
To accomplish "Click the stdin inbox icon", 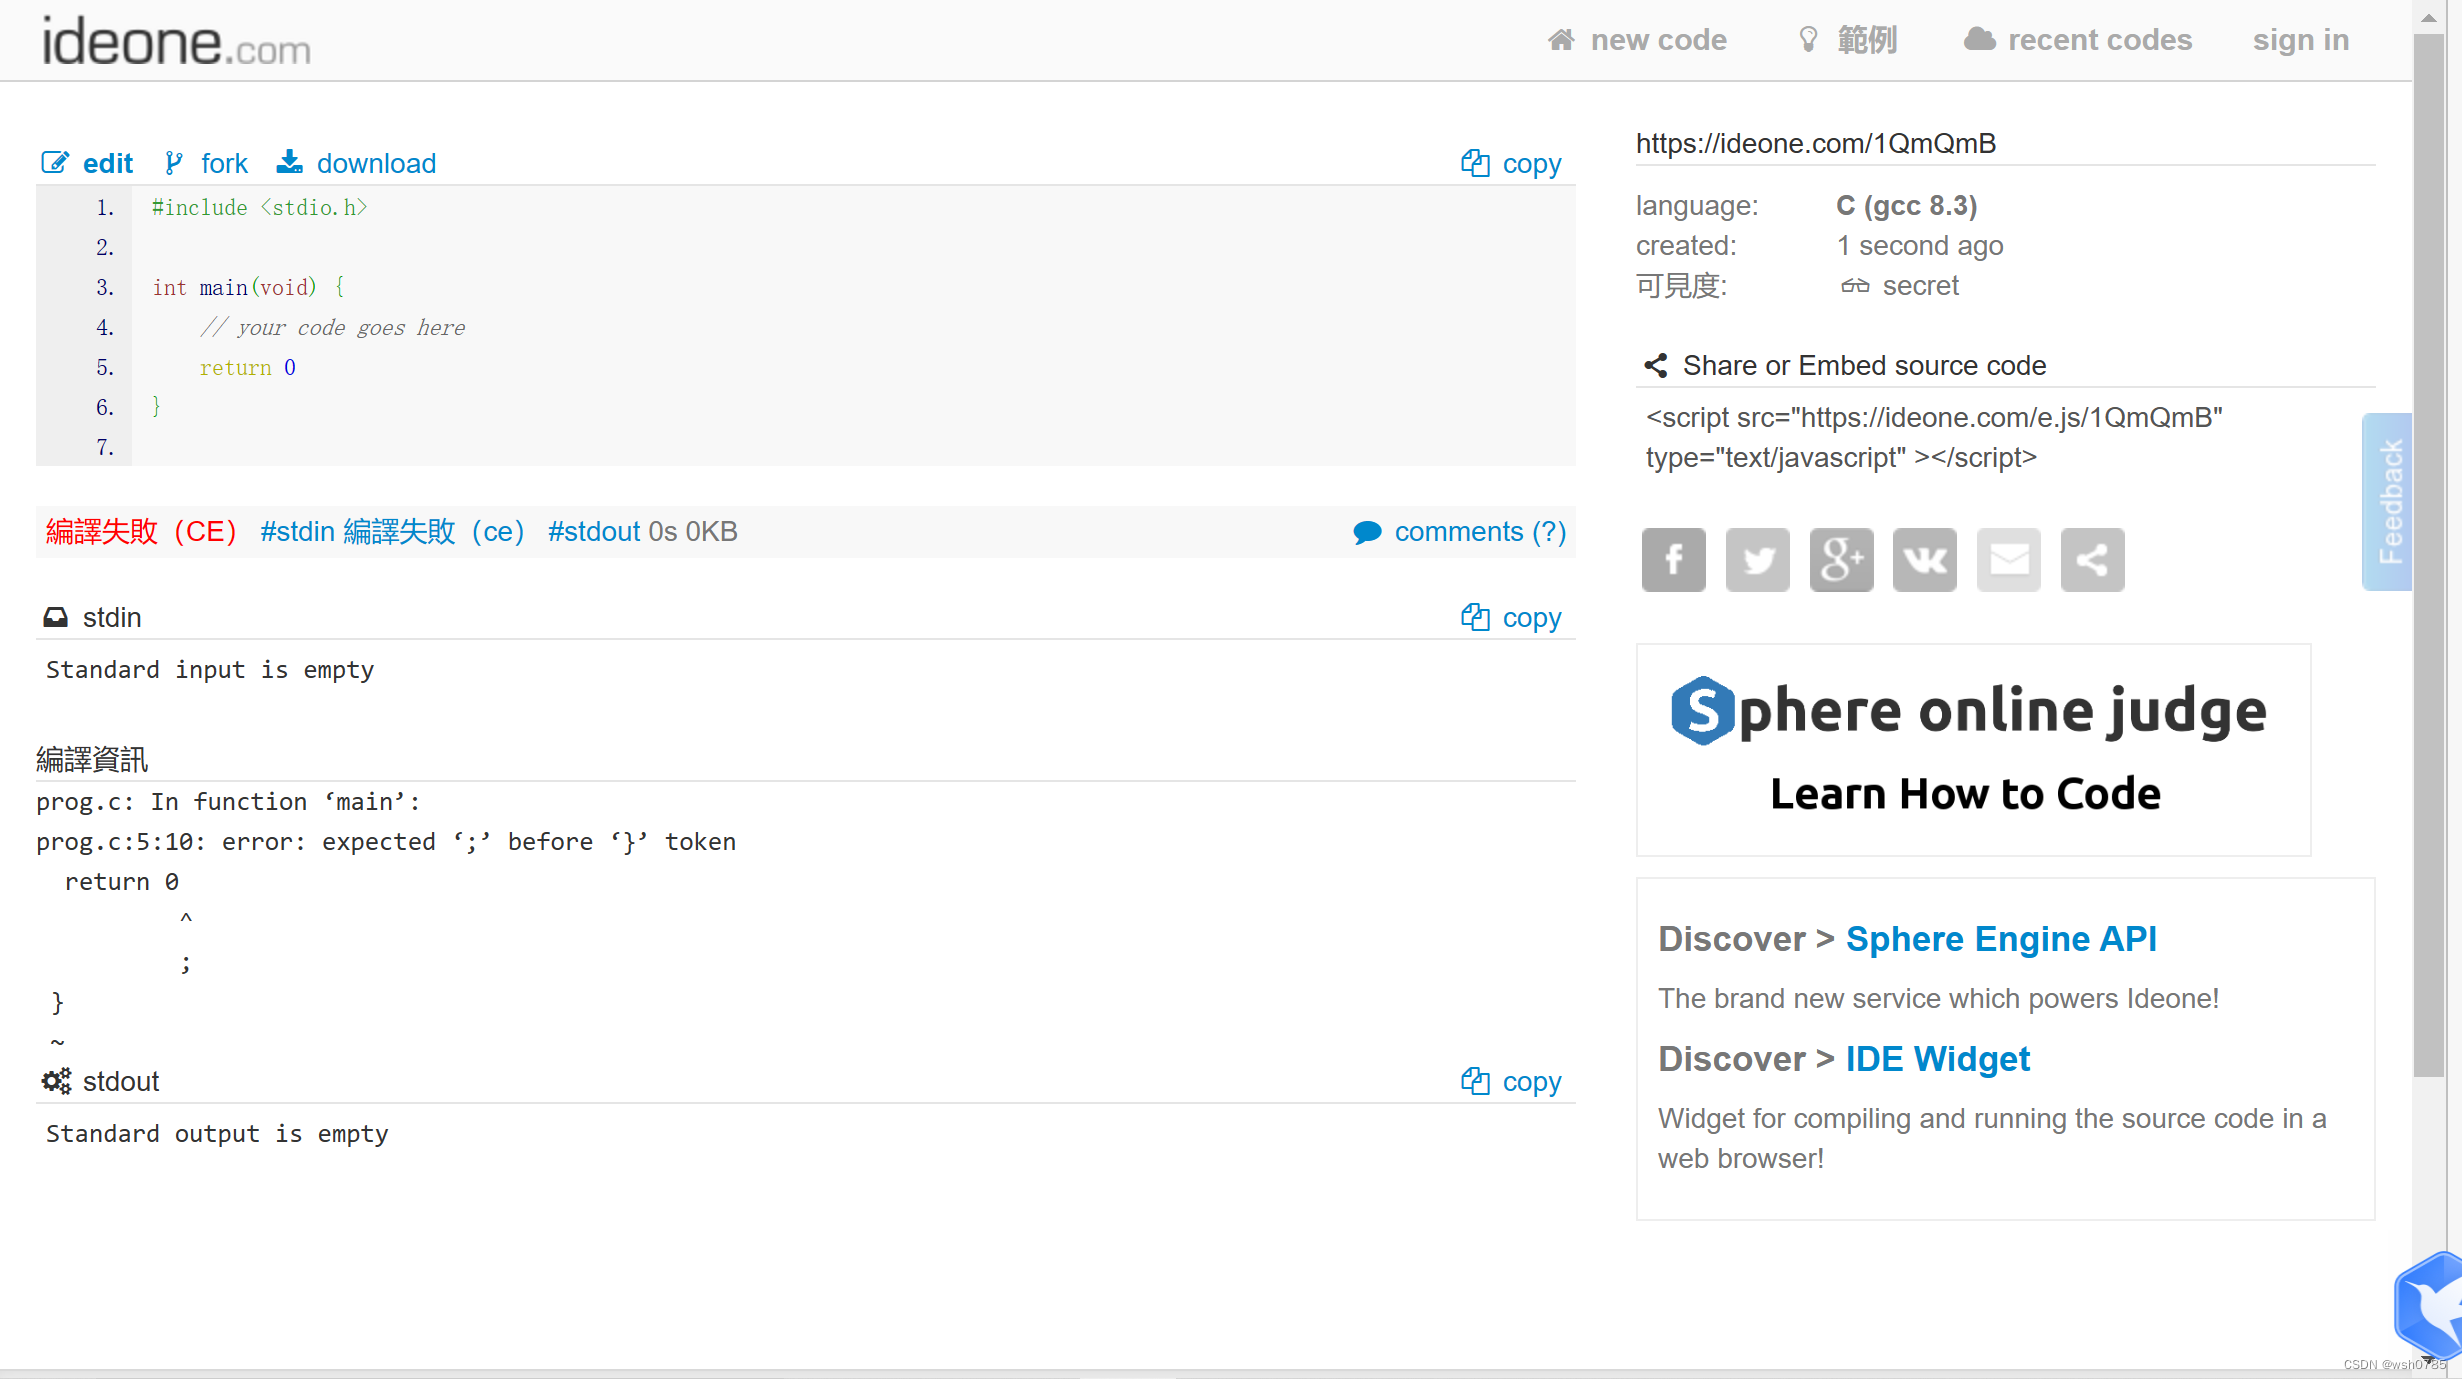I will (x=55, y=617).
